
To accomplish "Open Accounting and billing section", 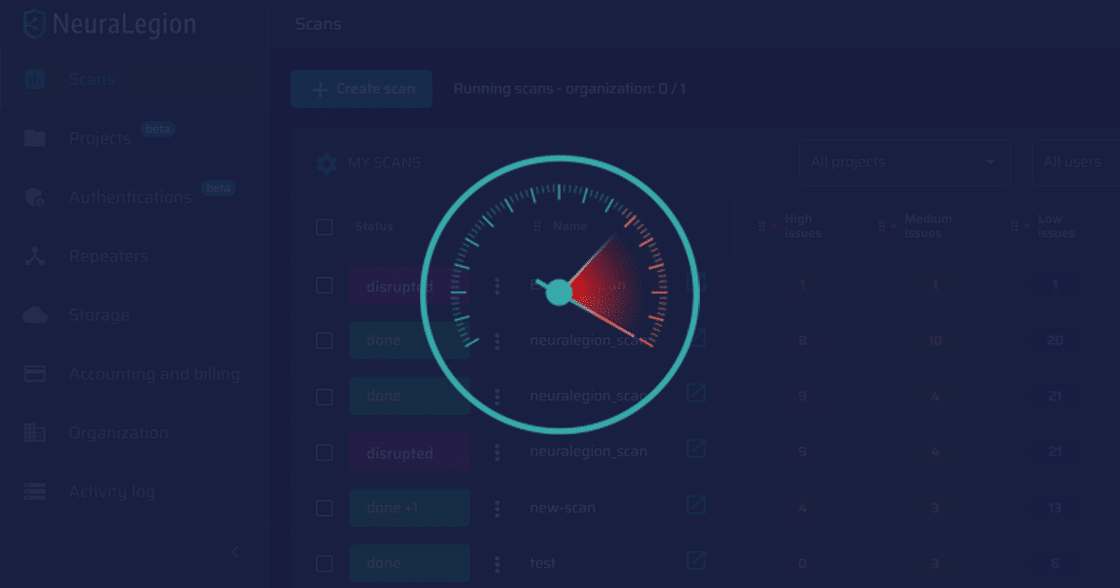I will click(154, 374).
